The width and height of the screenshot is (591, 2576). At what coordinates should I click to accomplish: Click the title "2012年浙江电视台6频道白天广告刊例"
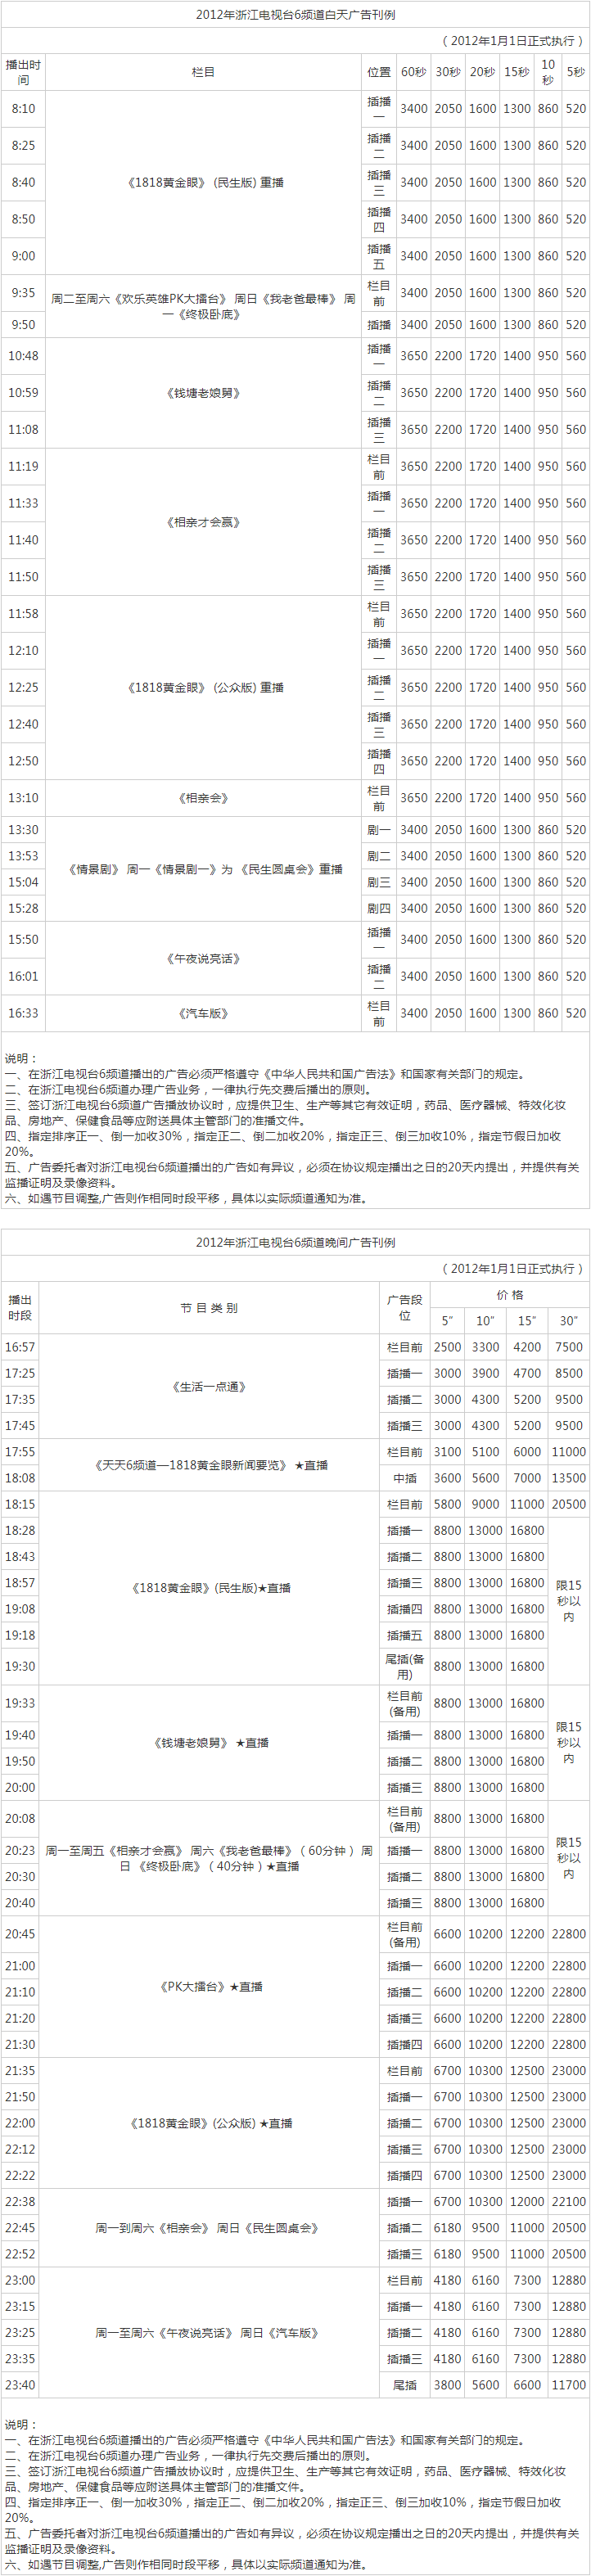[x=295, y=15]
